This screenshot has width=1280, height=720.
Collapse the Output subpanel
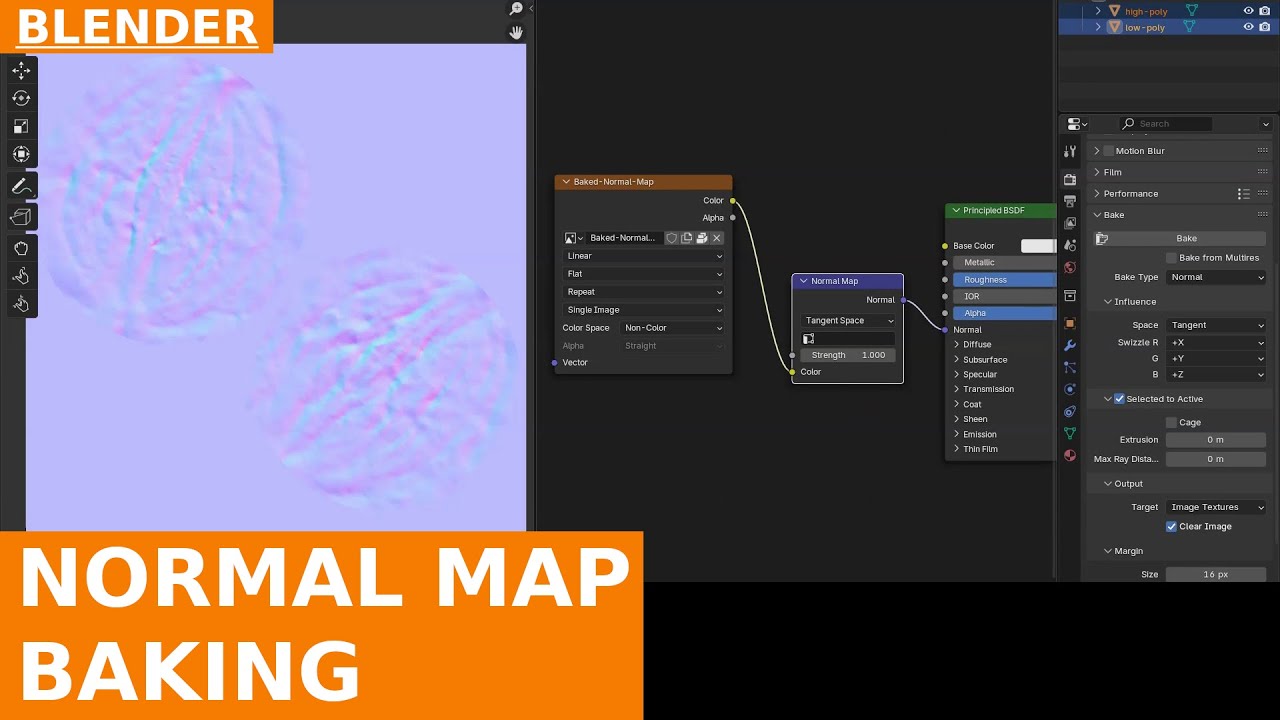(1108, 484)
